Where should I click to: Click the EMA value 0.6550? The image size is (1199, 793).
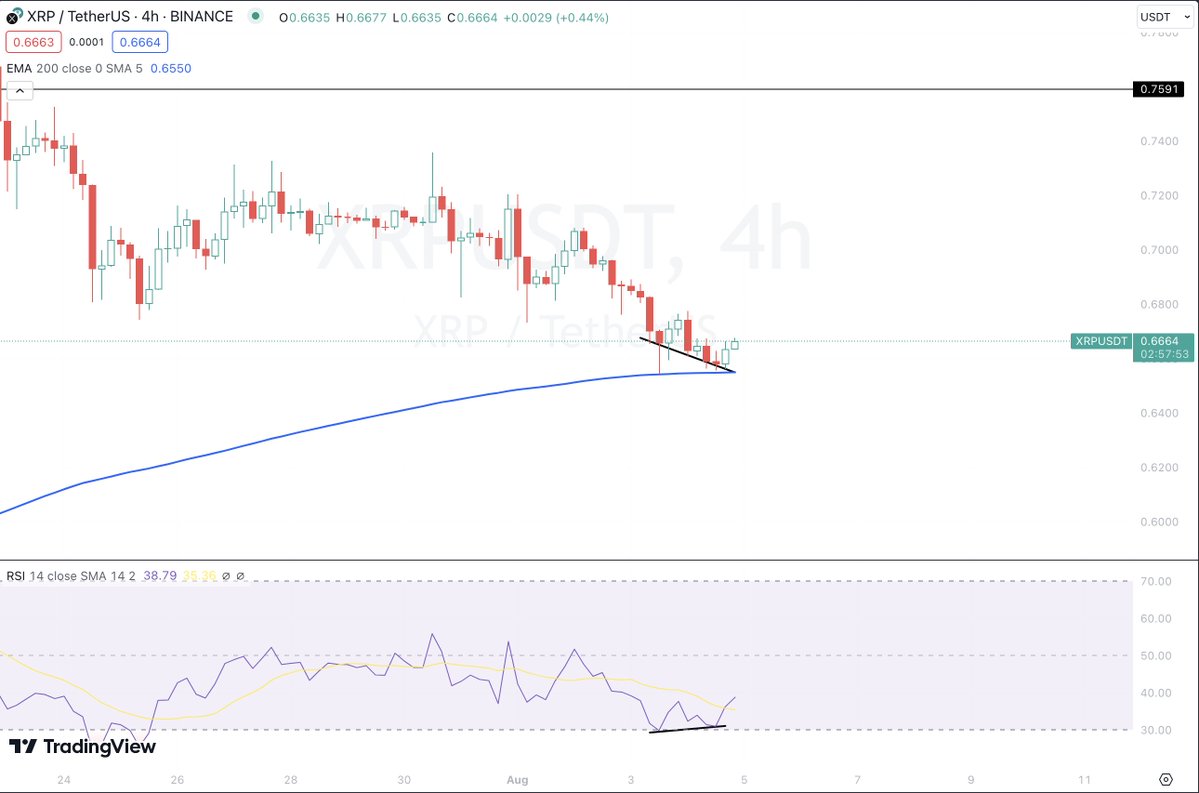tap(171, 68)
